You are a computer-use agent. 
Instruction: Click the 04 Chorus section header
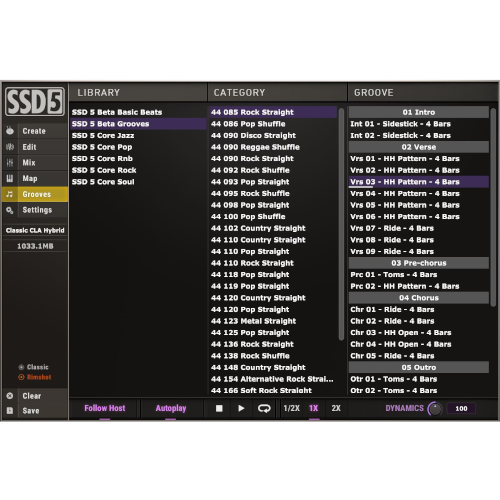(x=419, y=298)
